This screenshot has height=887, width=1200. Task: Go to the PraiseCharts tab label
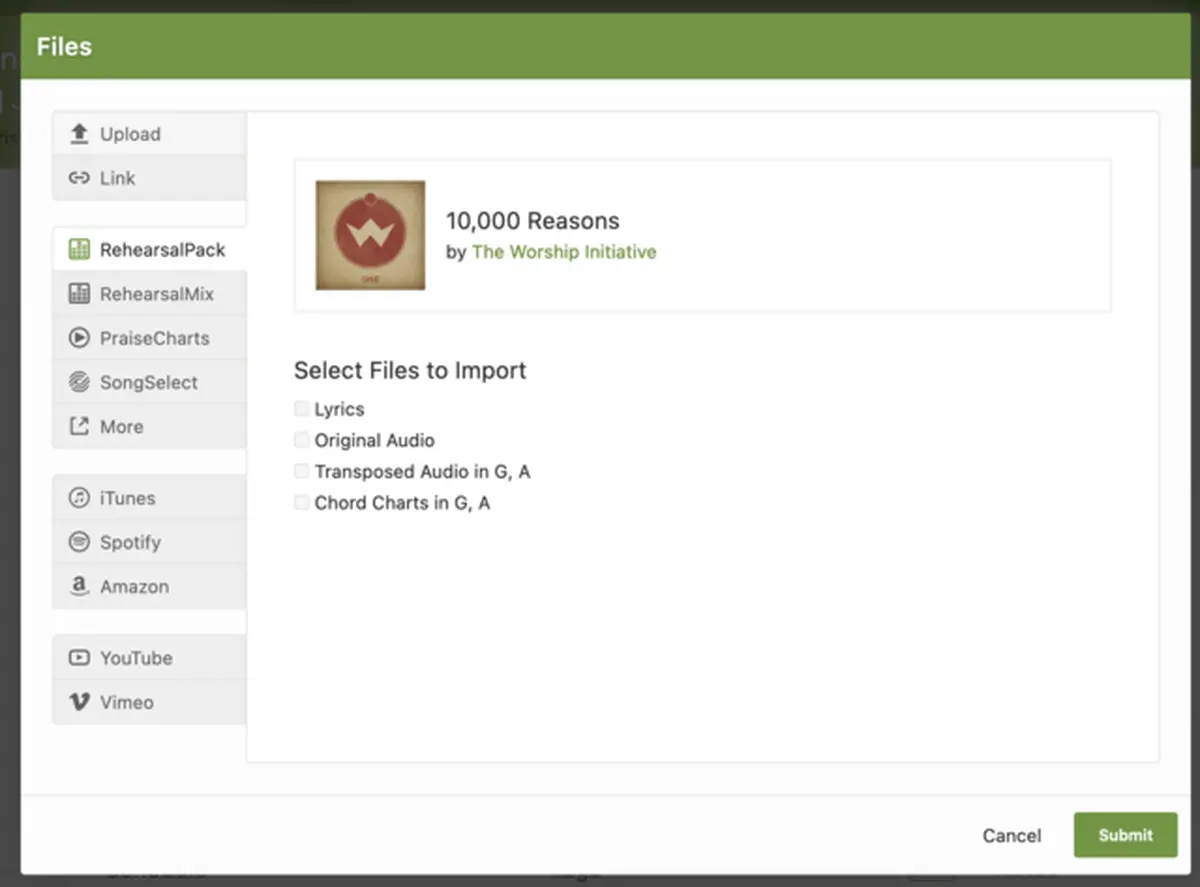[x=155, y=338]
